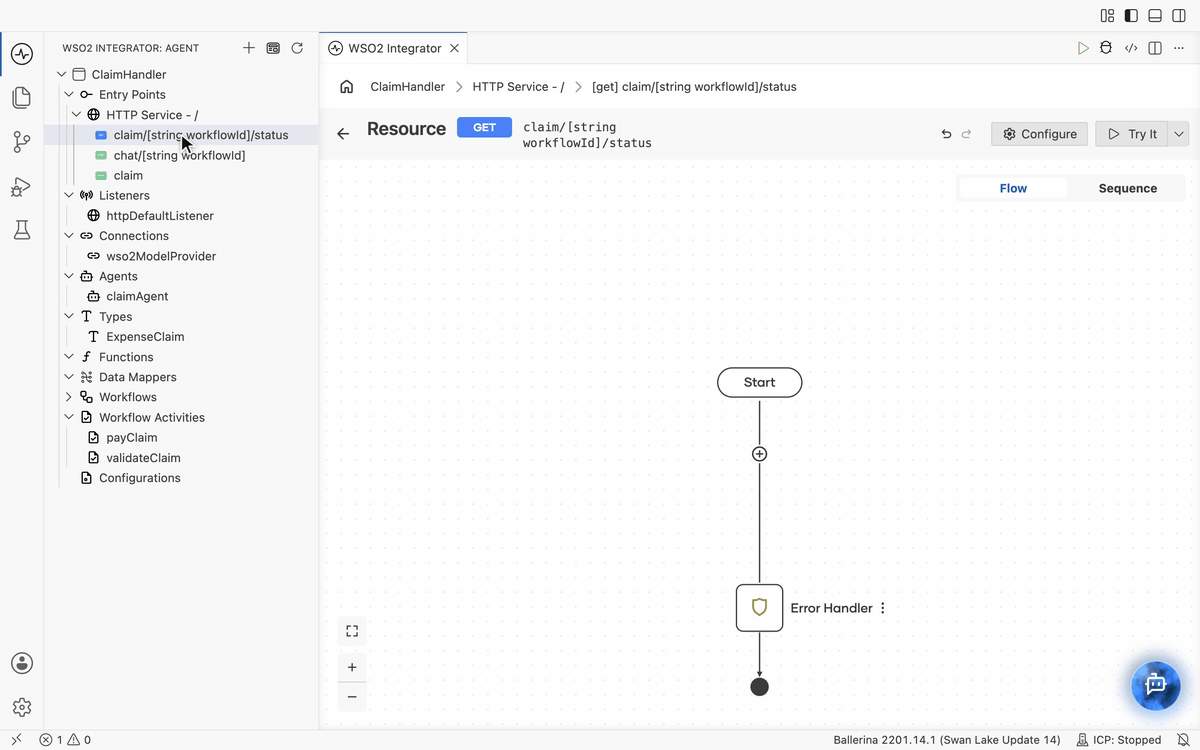Image resolution: width=1200 pixels, height=750 pixels.
Task: Click ICP: Stopped in the status bar
Action: 1118,740
